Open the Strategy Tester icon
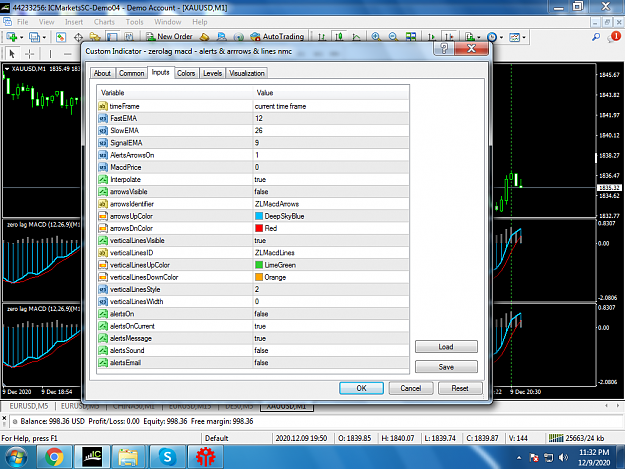This screenshot has height=469, width=625. coord(129,37)
